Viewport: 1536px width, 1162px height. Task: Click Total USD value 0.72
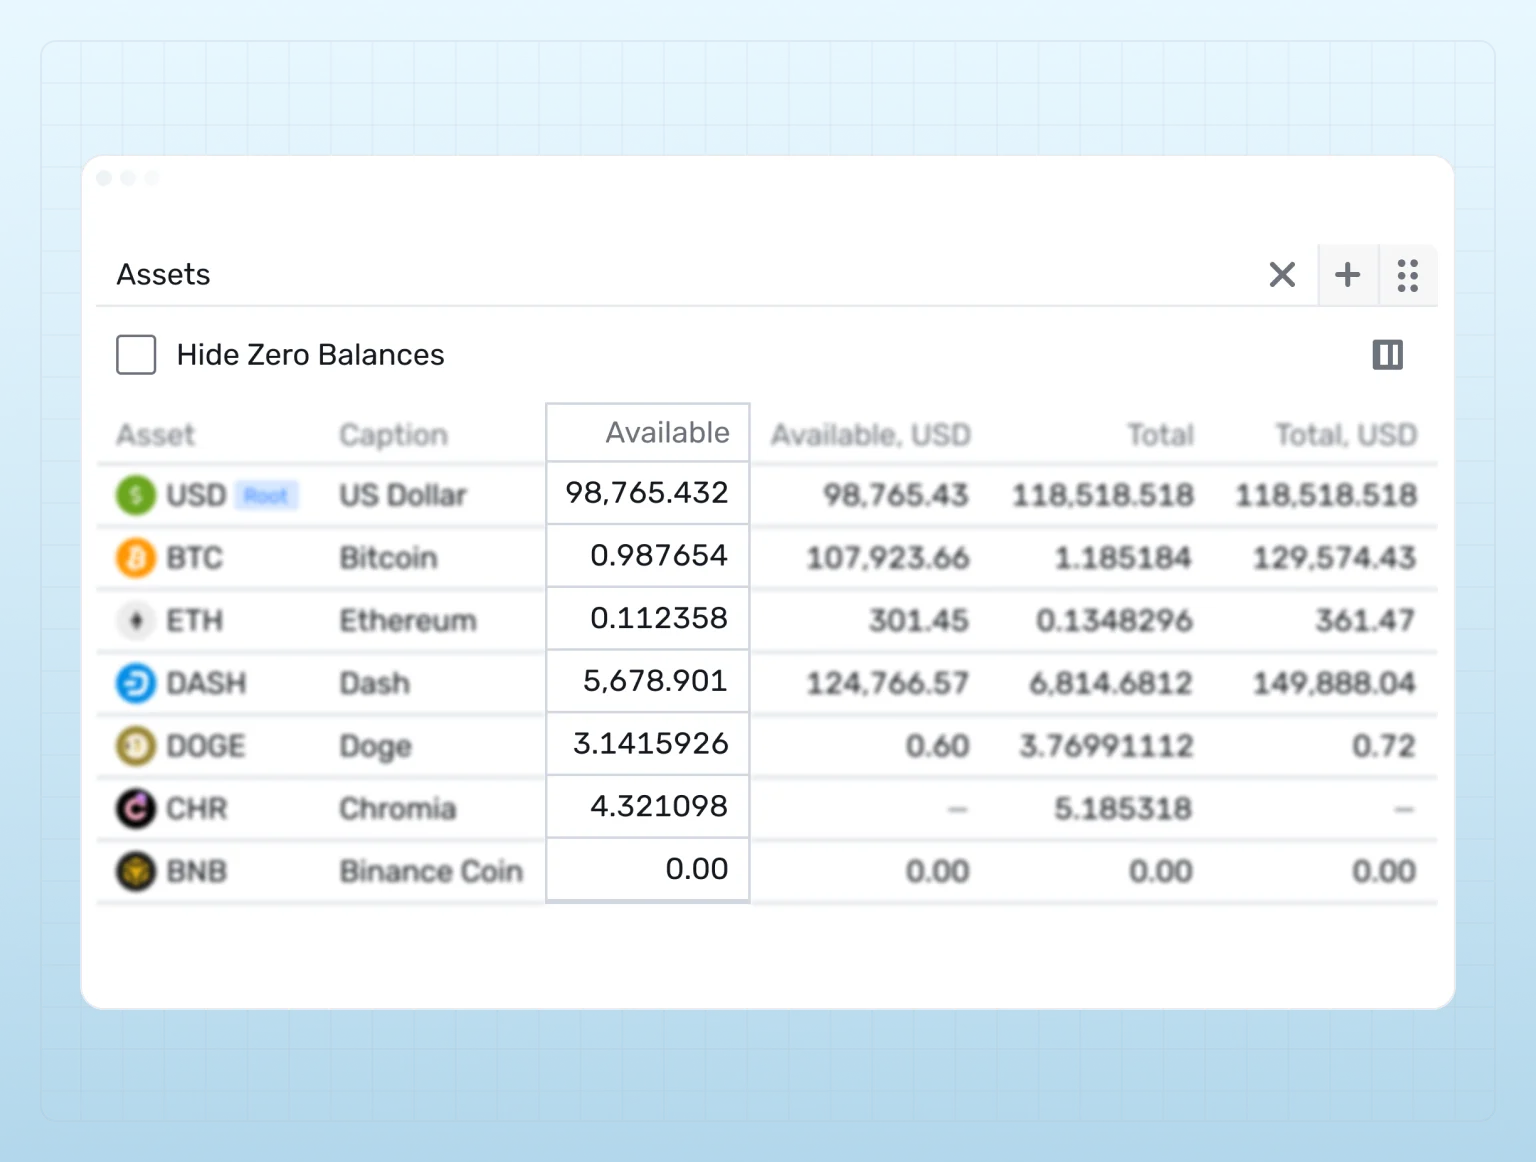1384,746
